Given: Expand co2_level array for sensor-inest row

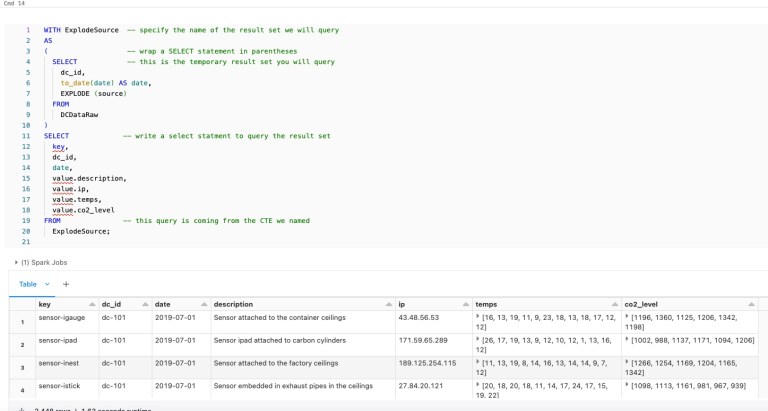Looking at the screenshot, I should click(x=627, y=363).
